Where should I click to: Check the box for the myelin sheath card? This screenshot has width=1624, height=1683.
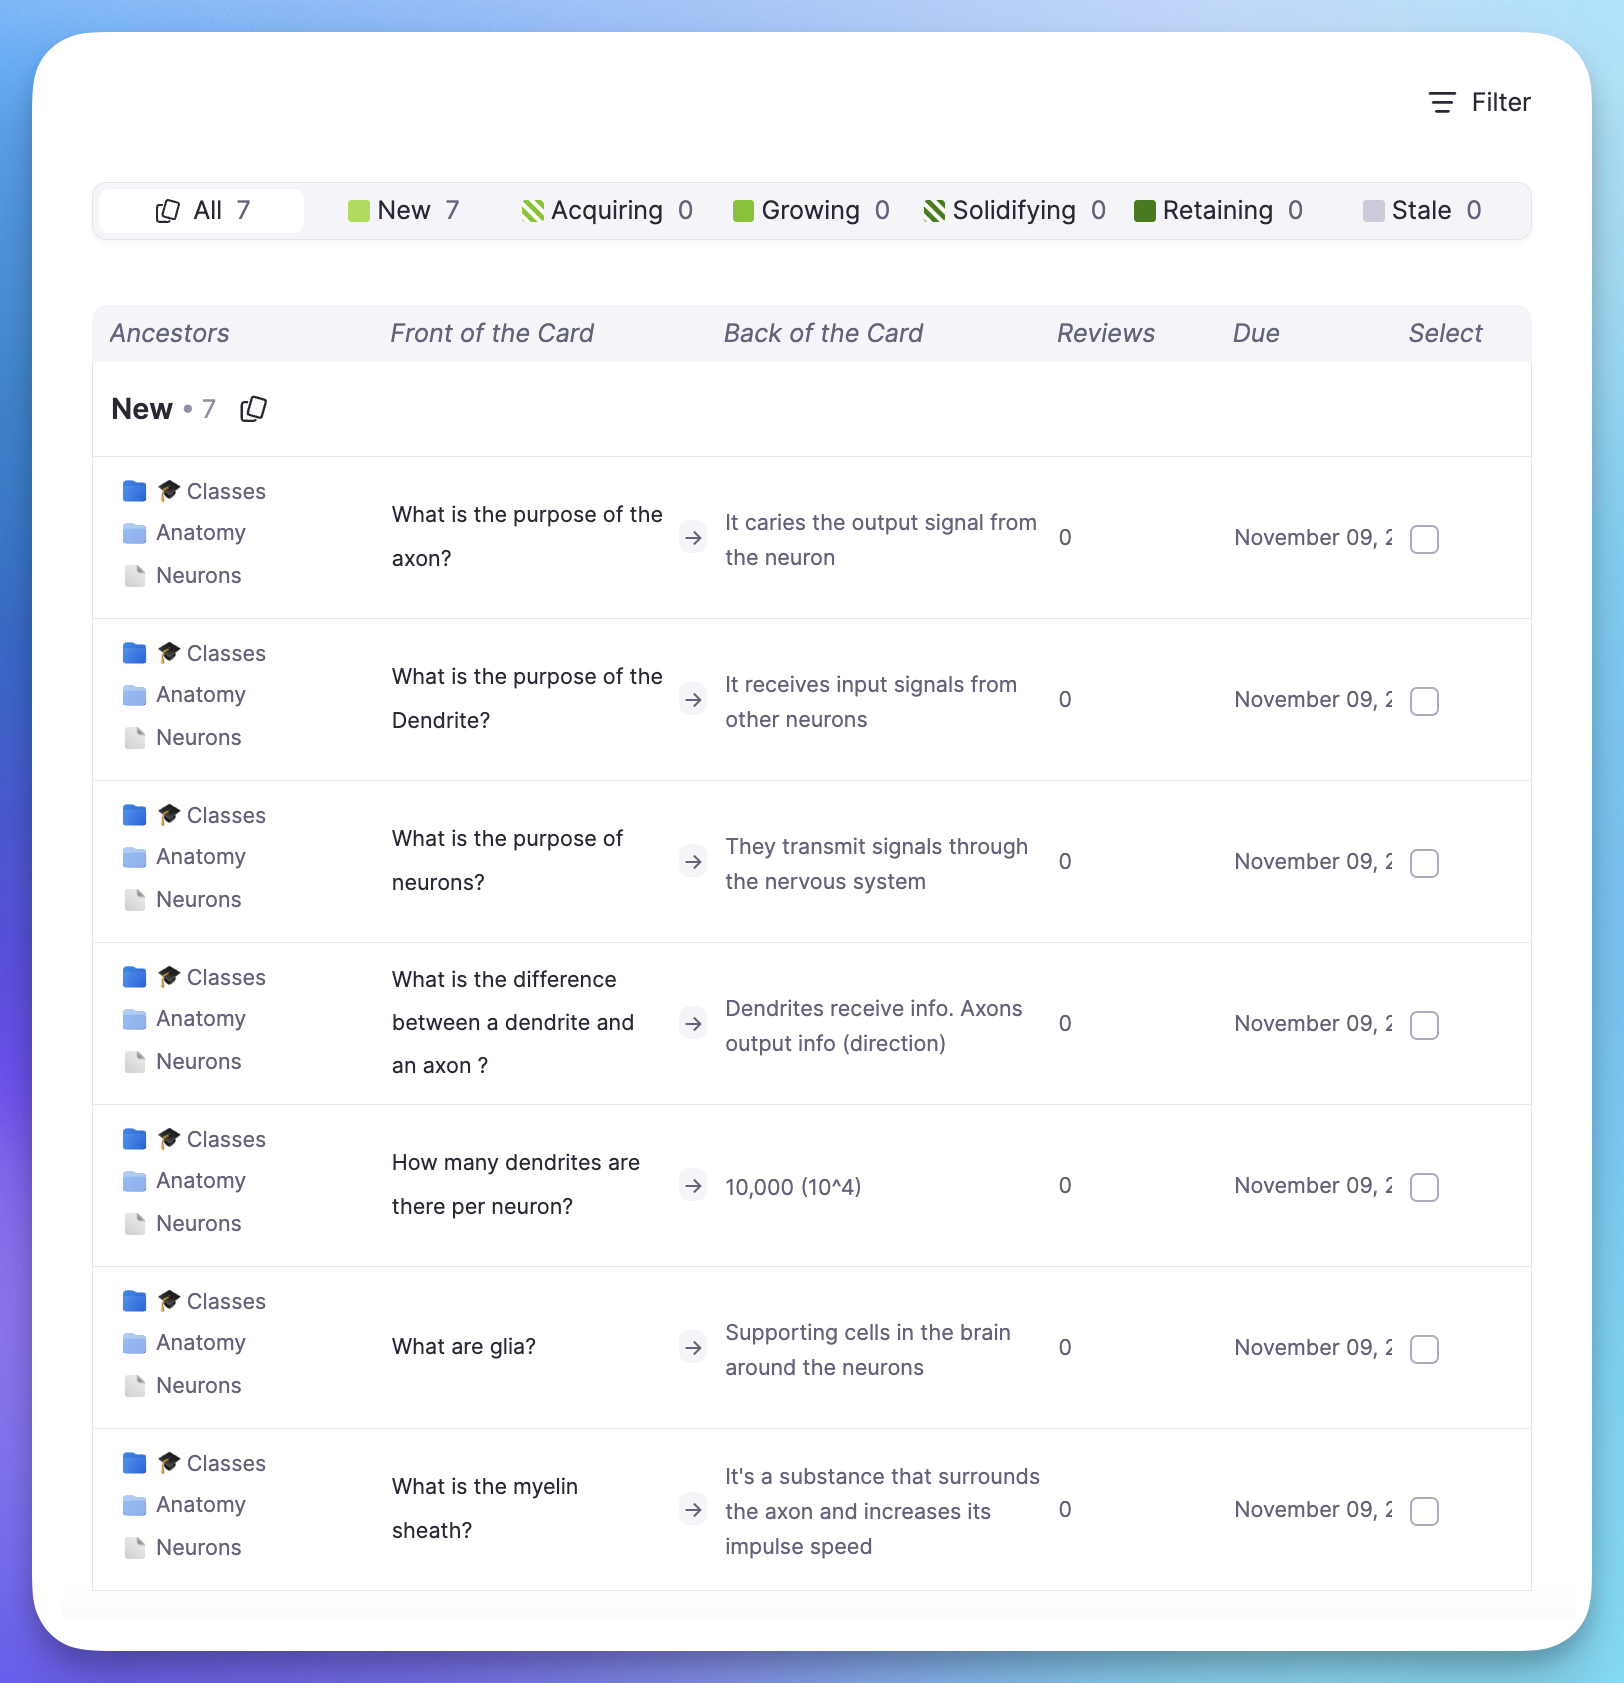pos(1424,1512)
